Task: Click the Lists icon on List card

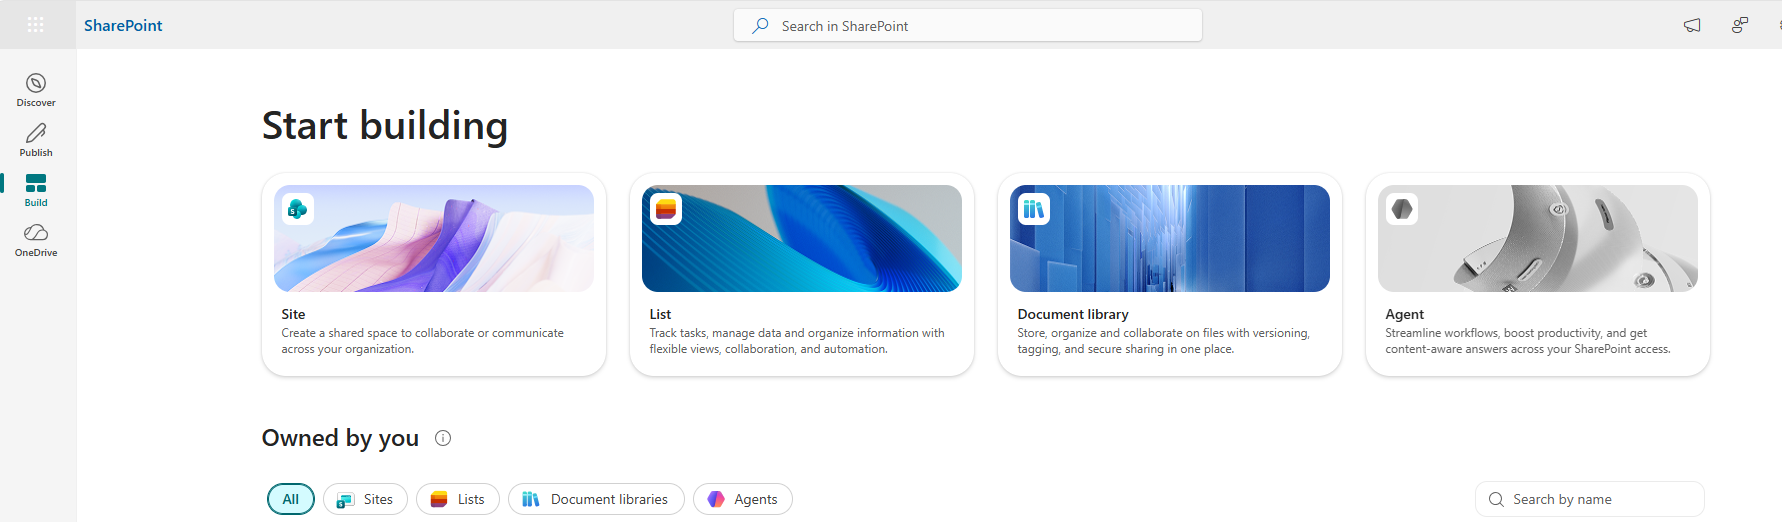Action: [666, 209]
